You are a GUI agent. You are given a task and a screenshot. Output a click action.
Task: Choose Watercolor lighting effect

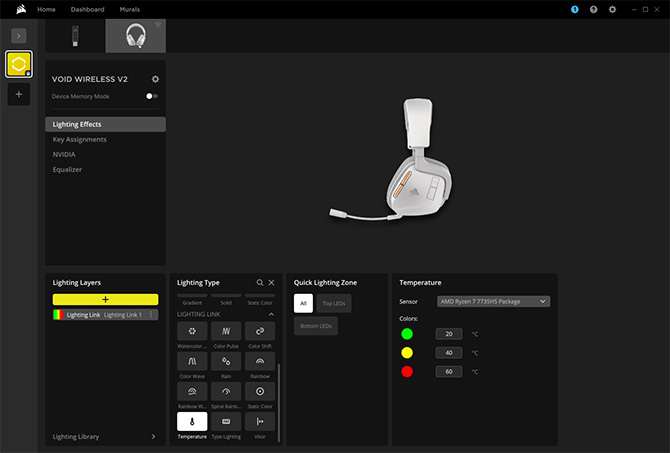point(192,331)
